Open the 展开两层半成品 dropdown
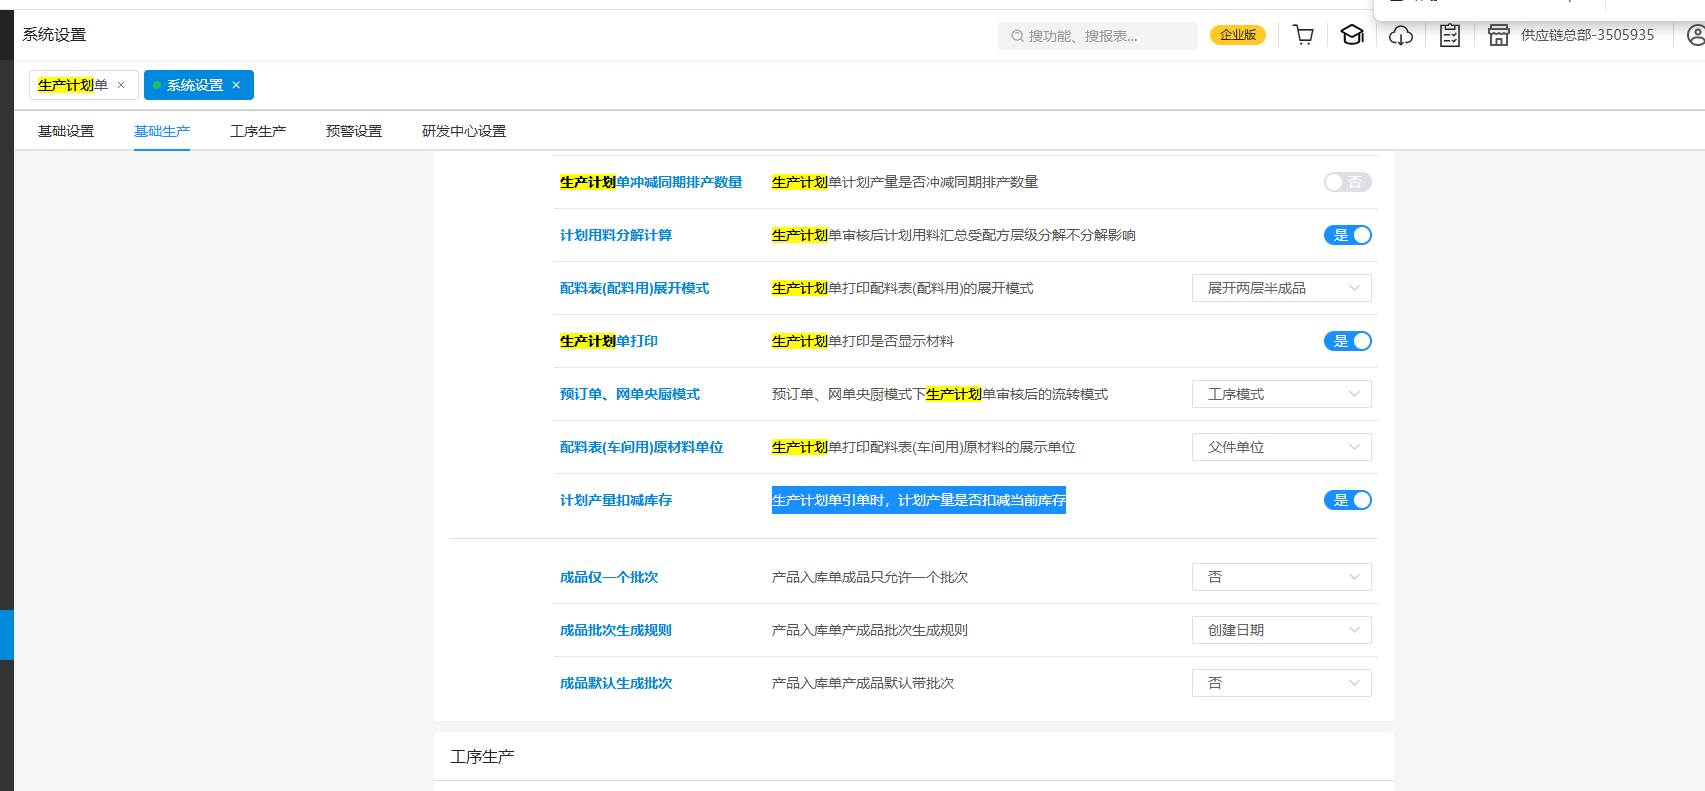This screenshot has width=1705, height=791. 1281,288
